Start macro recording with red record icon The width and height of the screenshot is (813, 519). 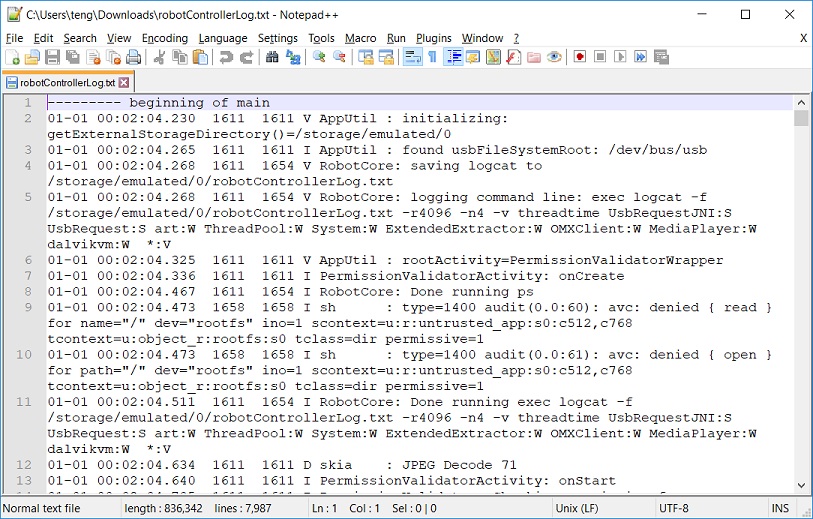(579, 57)
